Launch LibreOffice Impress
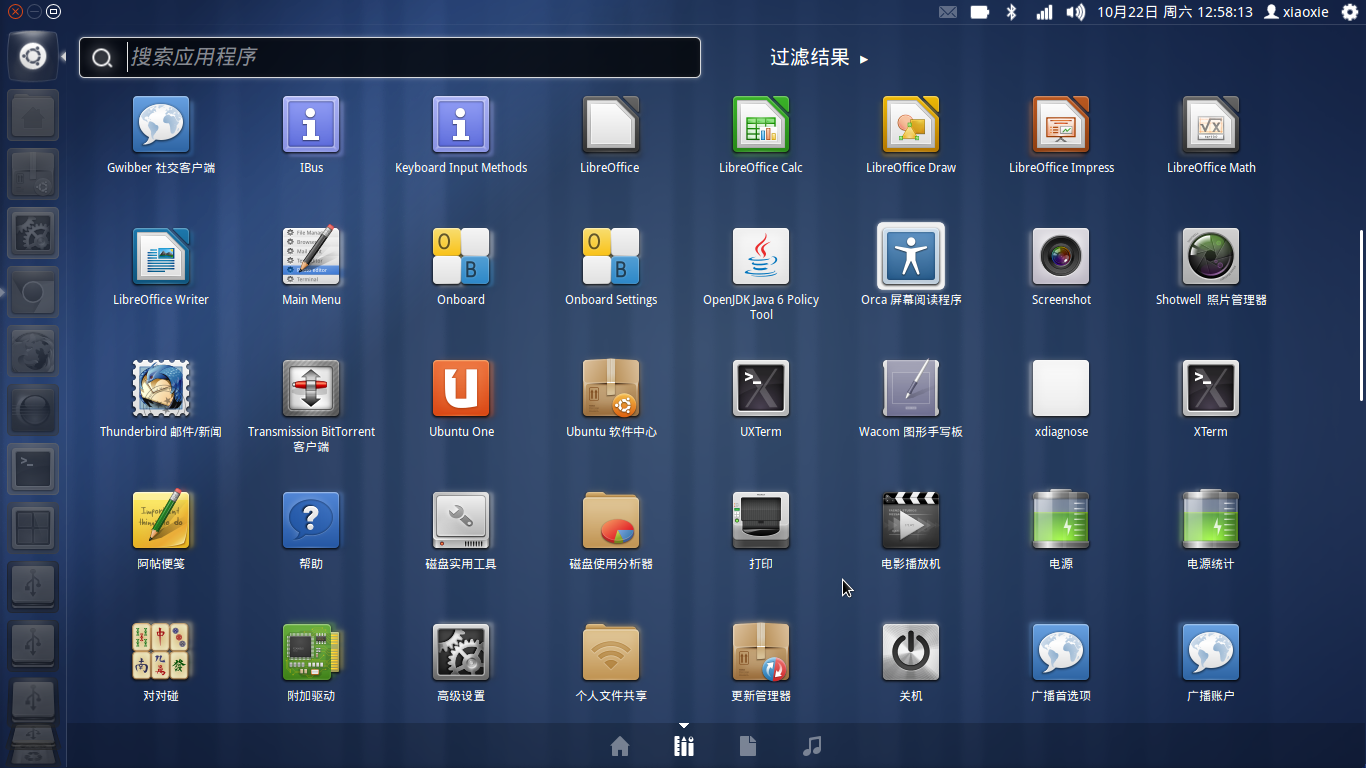The width and height of the screenshot is (1366, 768). (x=1061, y=125)
